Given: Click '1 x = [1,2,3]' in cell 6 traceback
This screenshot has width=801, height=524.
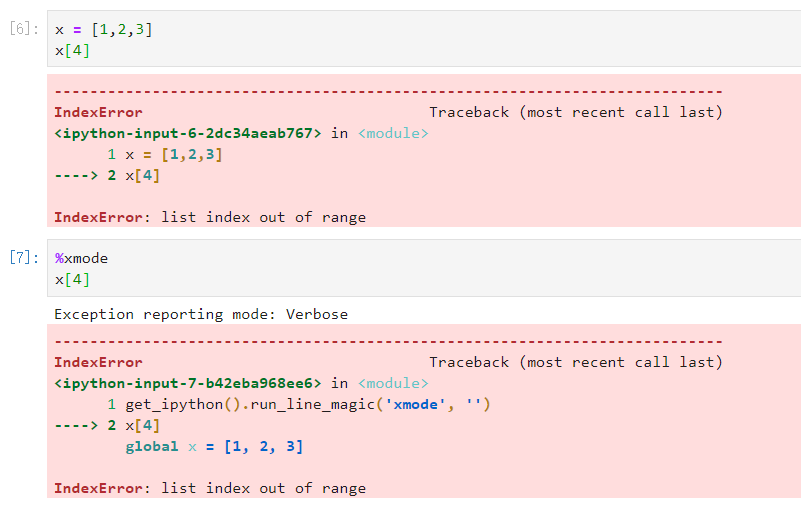Looking at the screenshot, I should pos(165,155).
